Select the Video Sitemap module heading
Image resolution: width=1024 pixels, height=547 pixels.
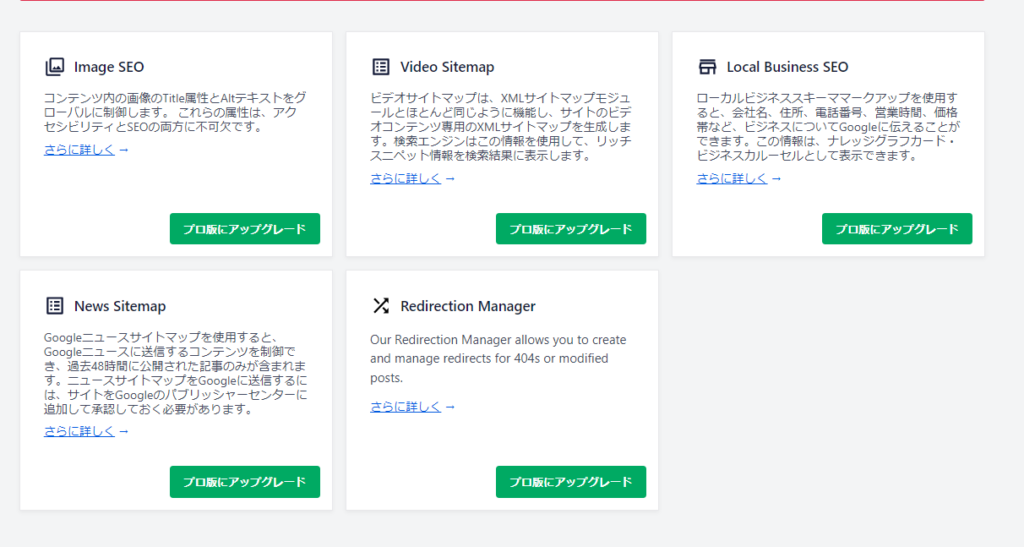click(x=447, y=67)
